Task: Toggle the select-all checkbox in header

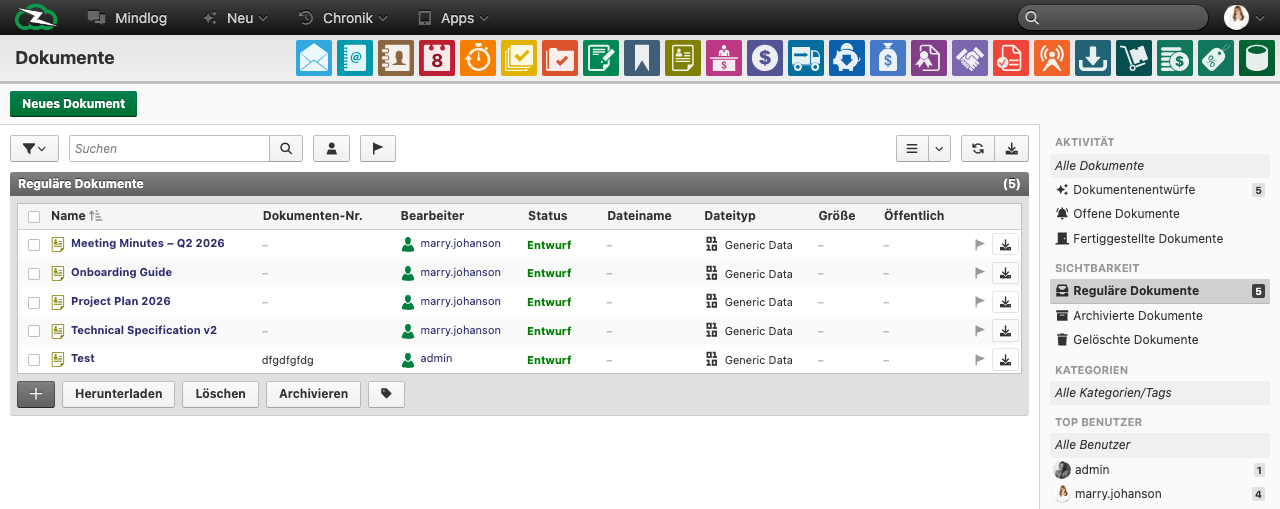Action: point(34,216)
